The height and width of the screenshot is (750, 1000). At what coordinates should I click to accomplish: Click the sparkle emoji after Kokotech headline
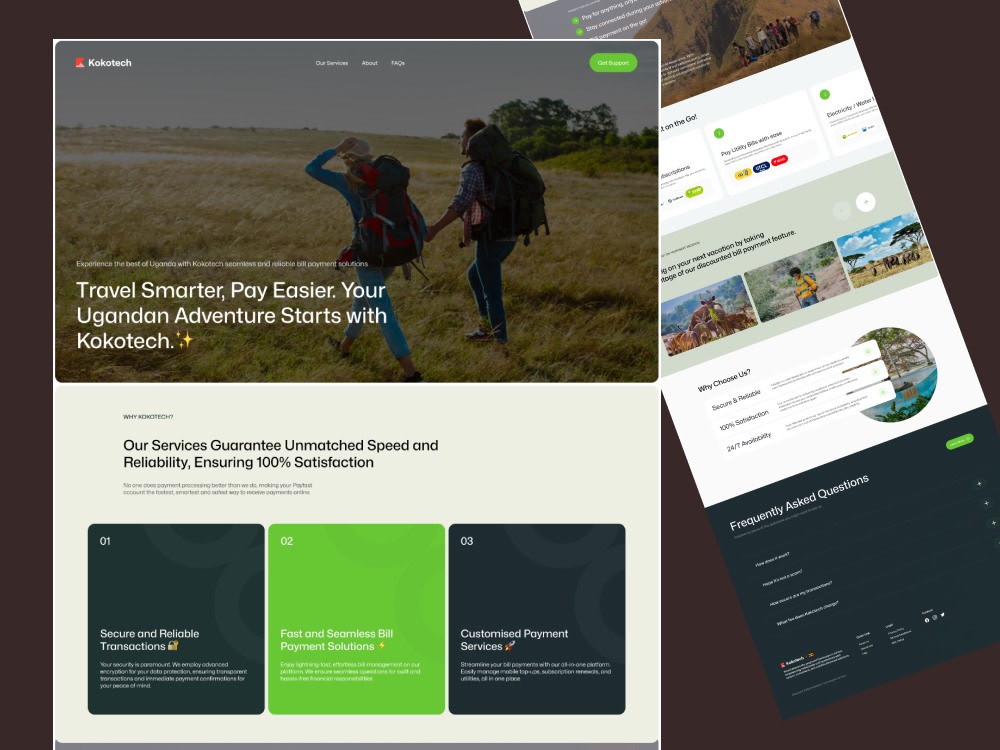[x=185, y=341]
